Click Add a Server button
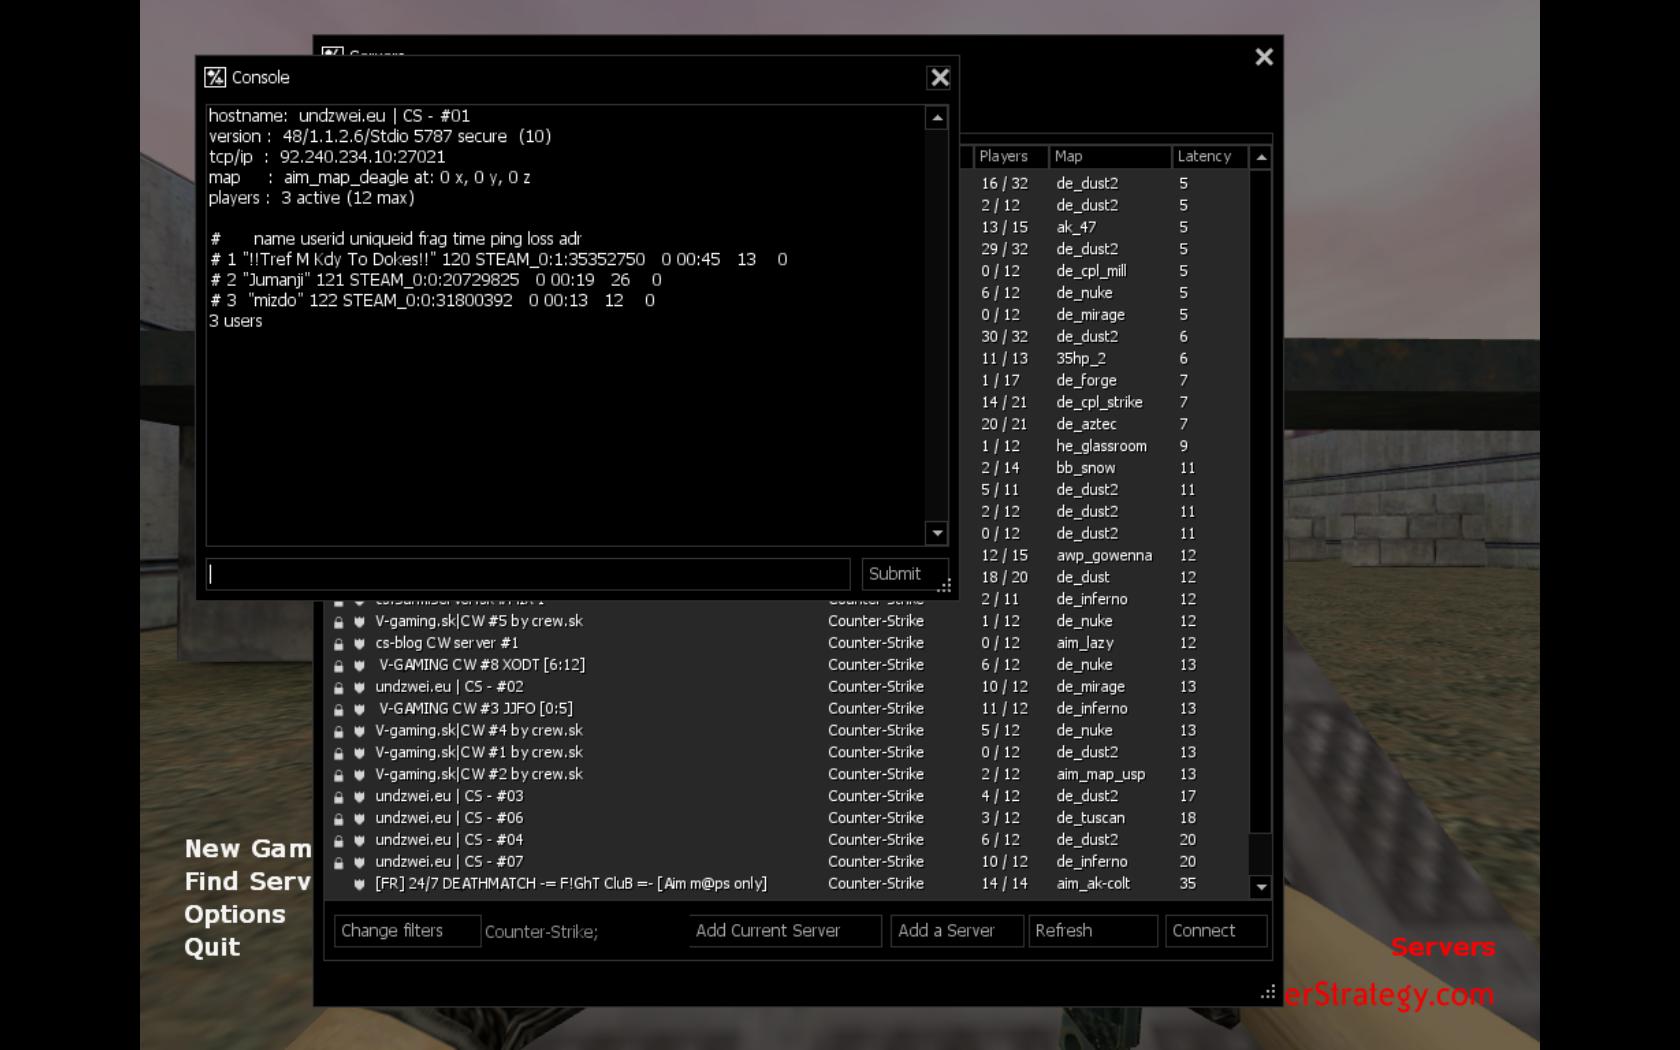 click(957, 931)
